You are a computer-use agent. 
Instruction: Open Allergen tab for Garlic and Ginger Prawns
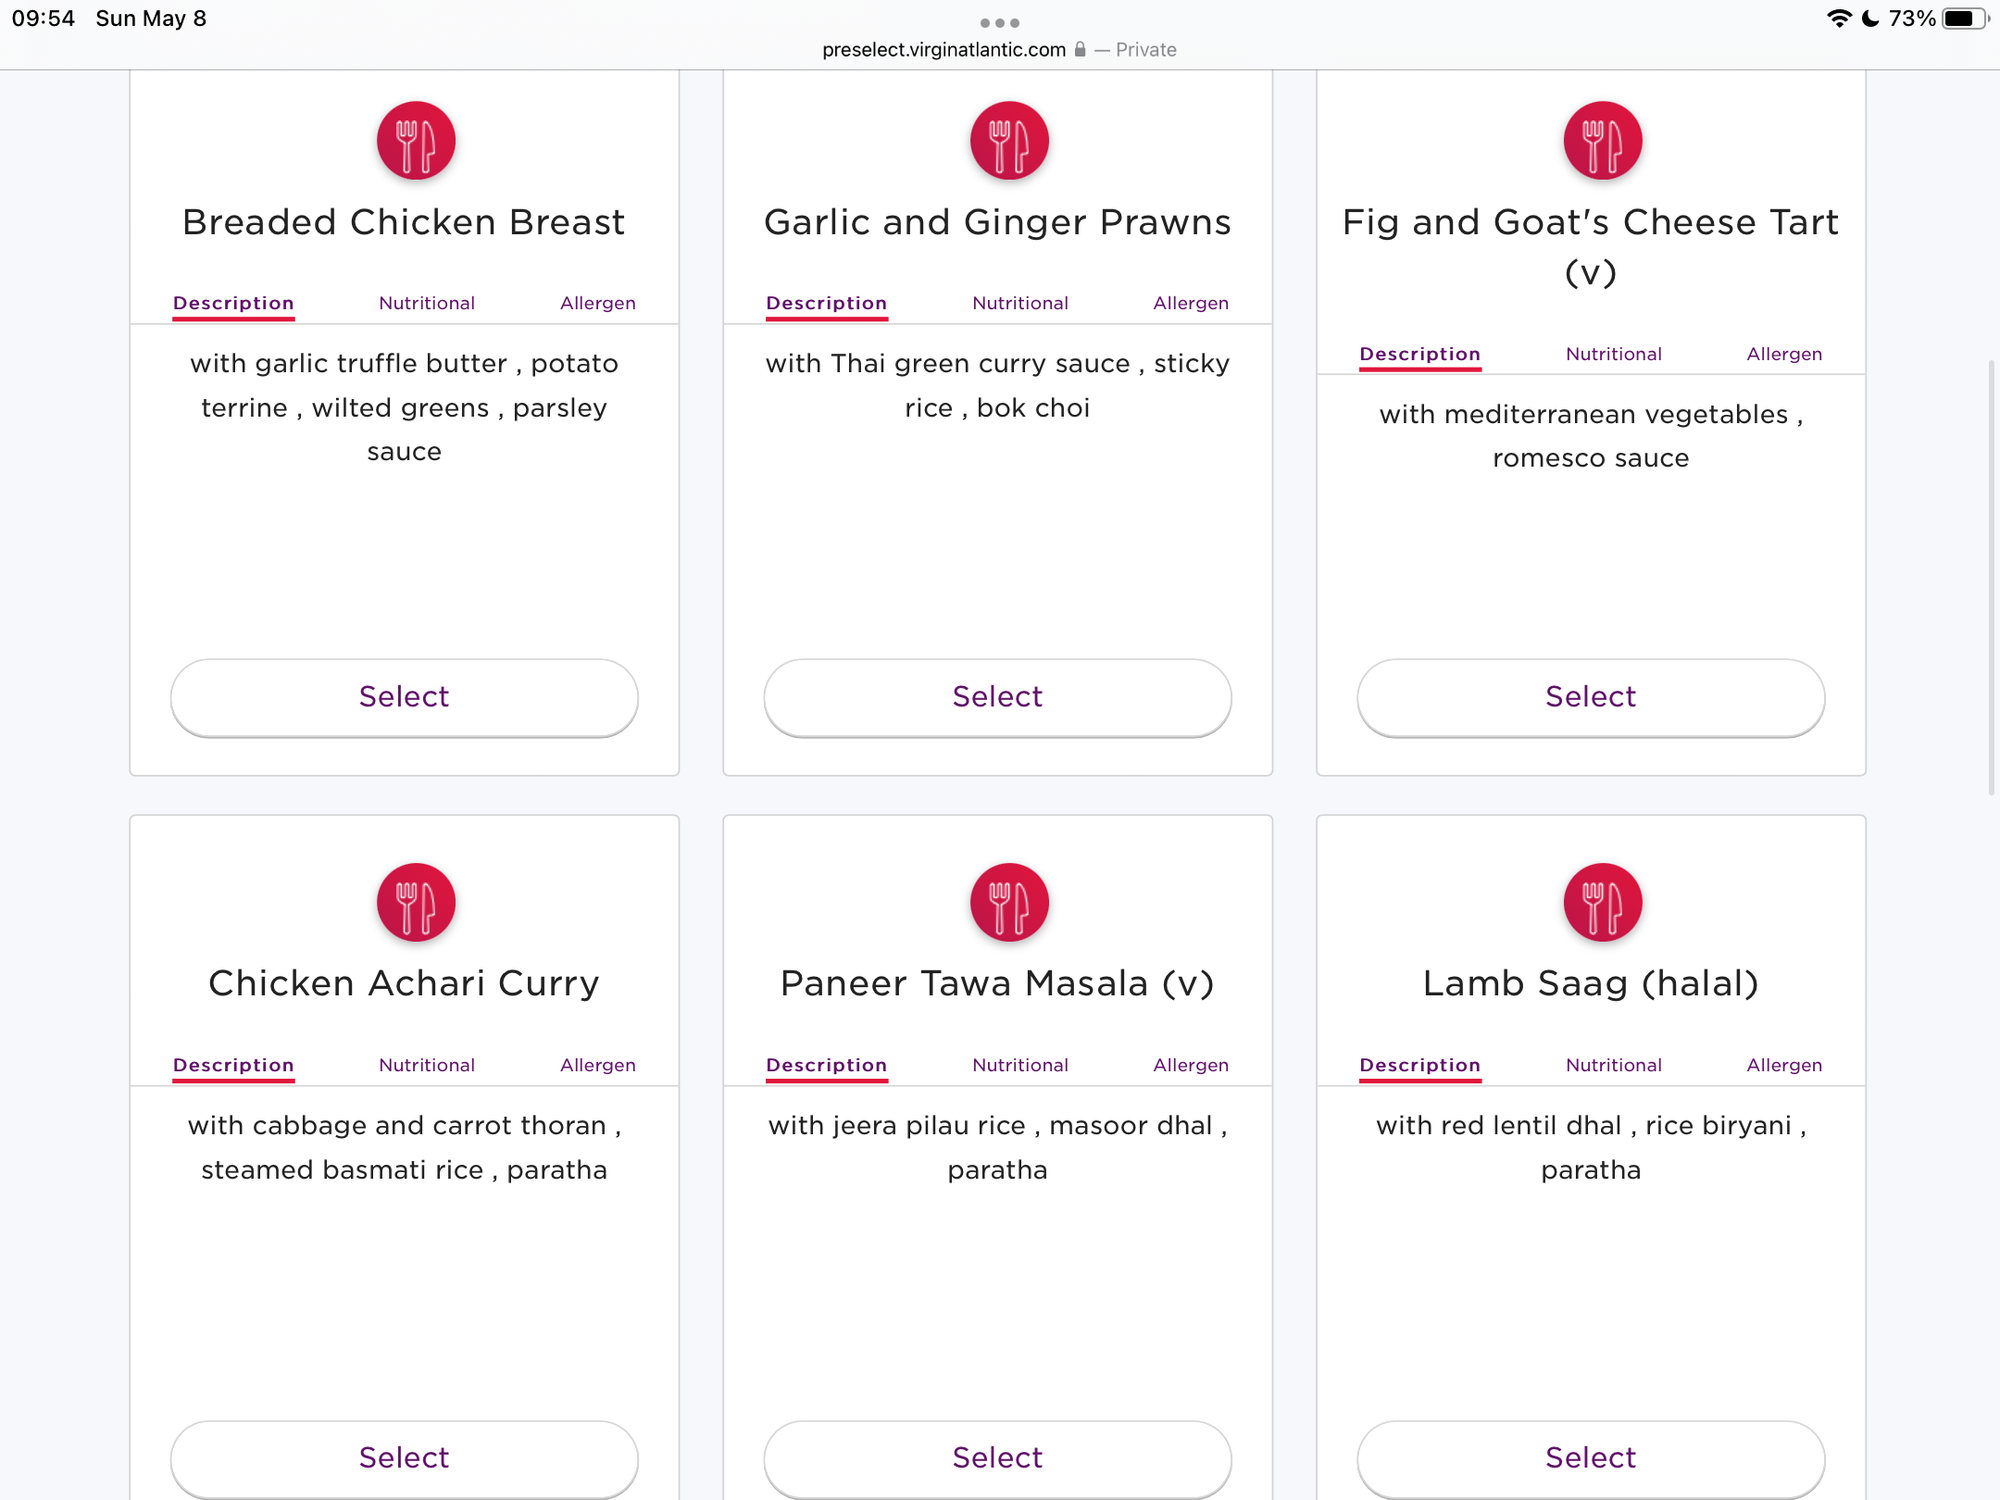click(x=1190, y=303)
